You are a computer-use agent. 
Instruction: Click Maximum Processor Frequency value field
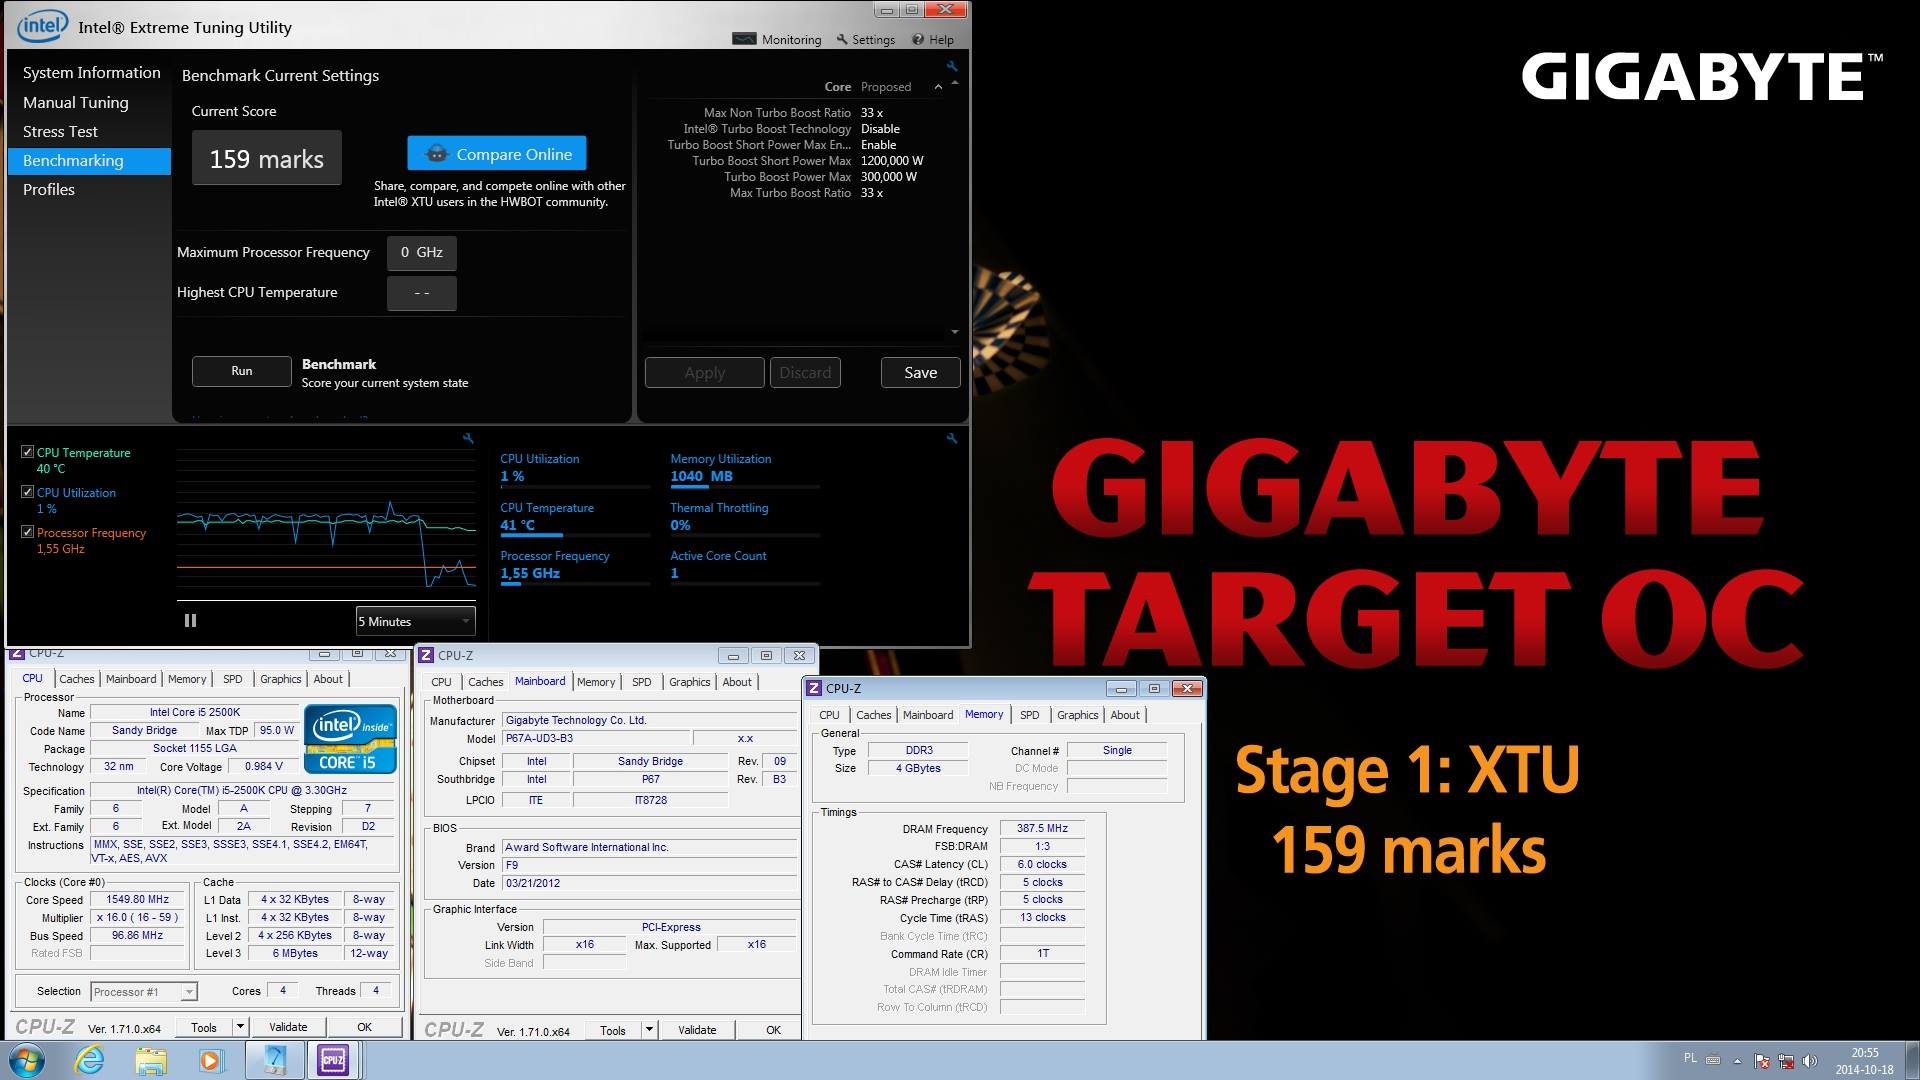421,252
